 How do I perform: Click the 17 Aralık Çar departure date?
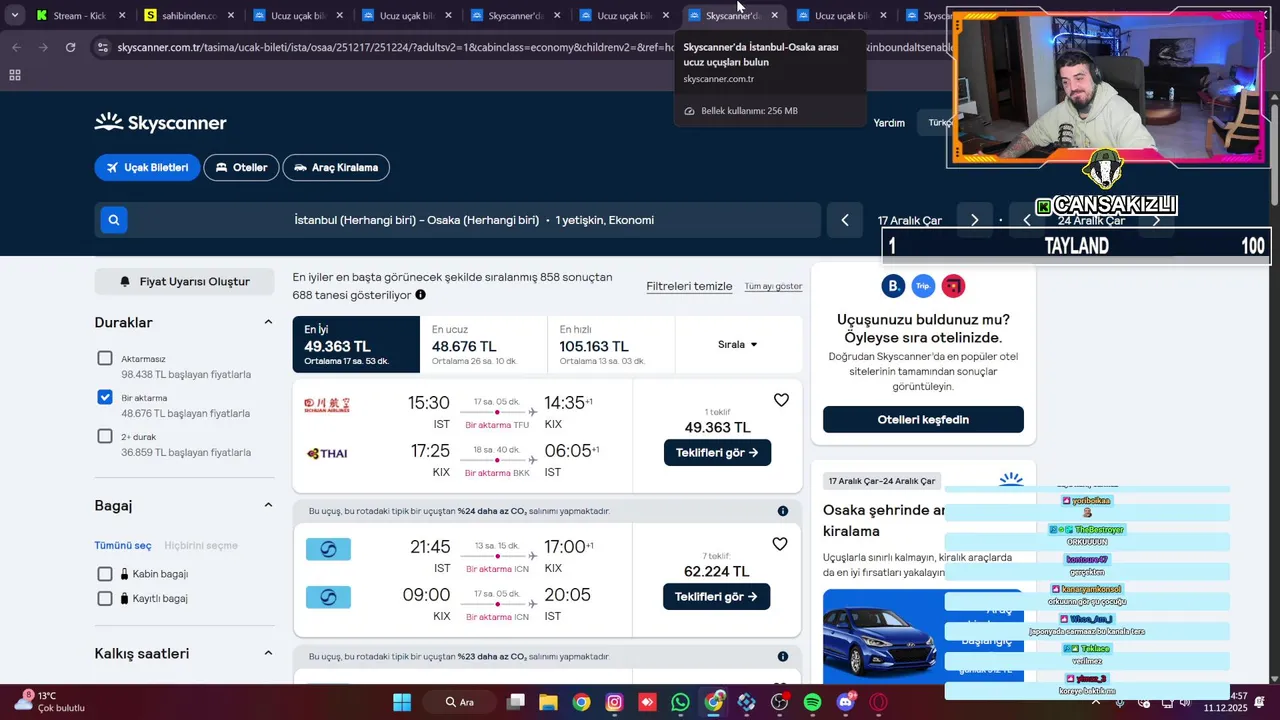pos(910,220)
